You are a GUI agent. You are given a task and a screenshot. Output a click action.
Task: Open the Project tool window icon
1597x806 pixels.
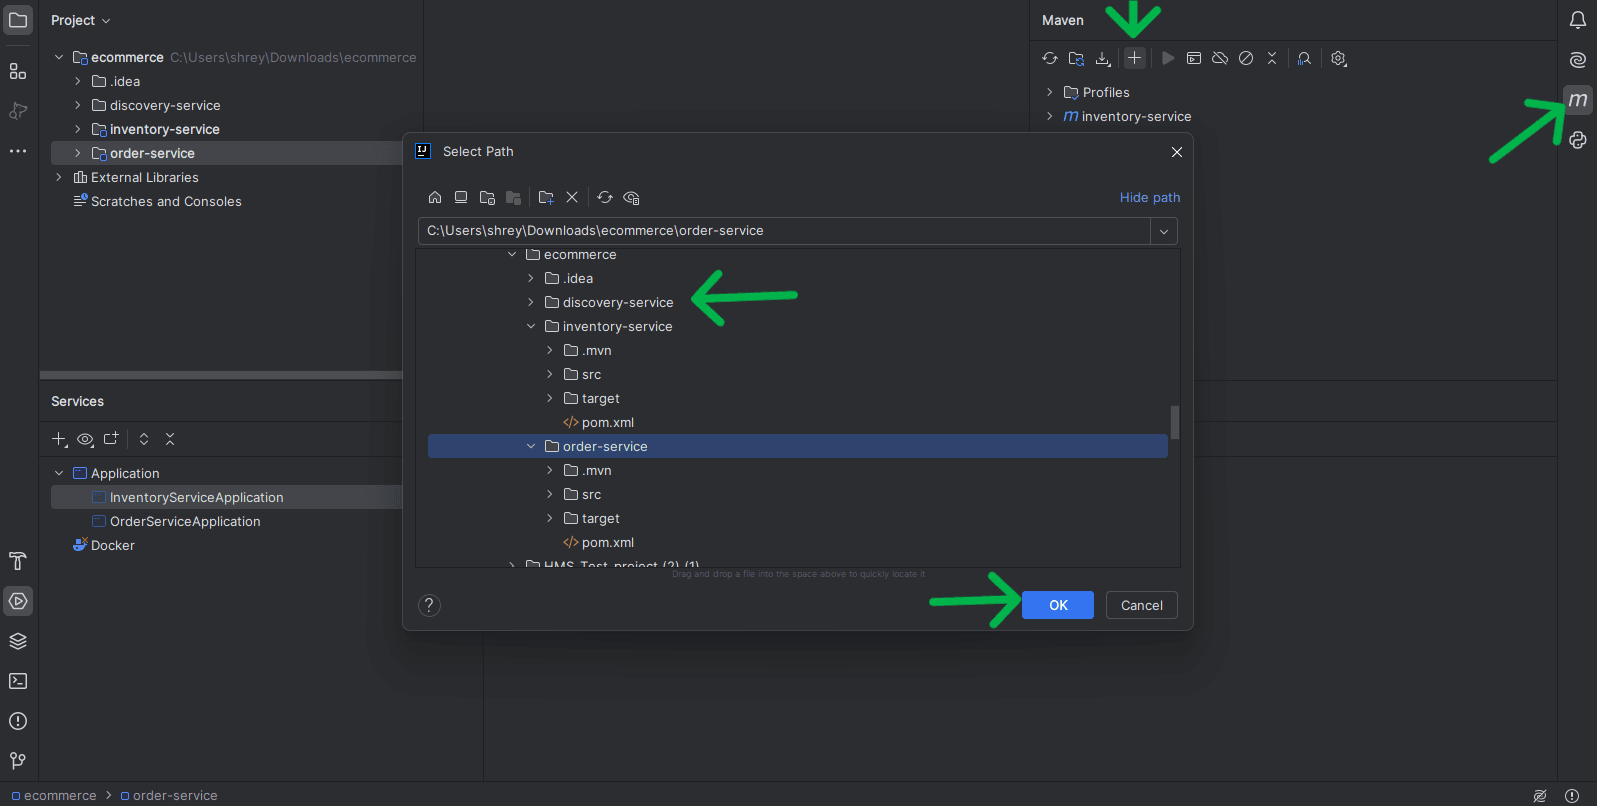tap(18, 20)
